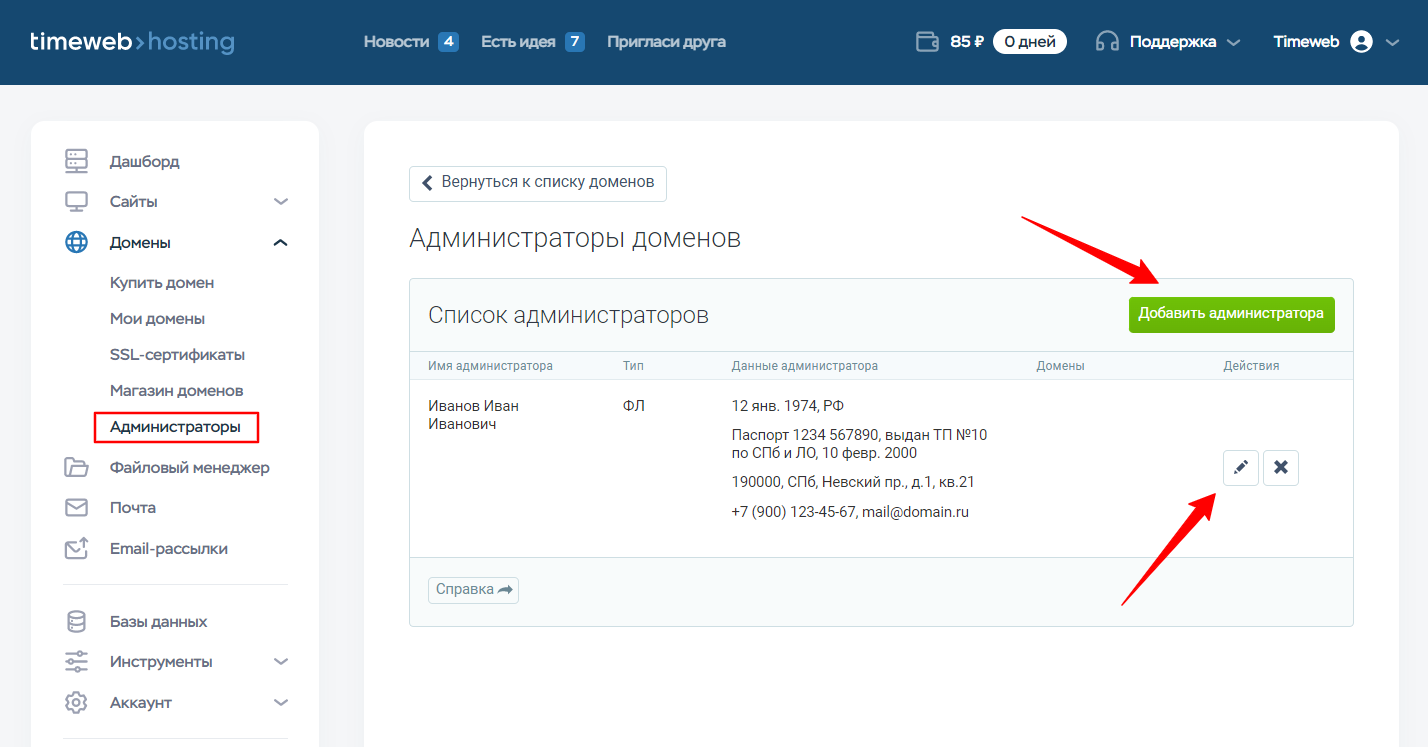Image resolution: width=1428 pixels, height=747 pixels.
Task: Collapse the Домены sidebar section
Action: coord(281,243)
